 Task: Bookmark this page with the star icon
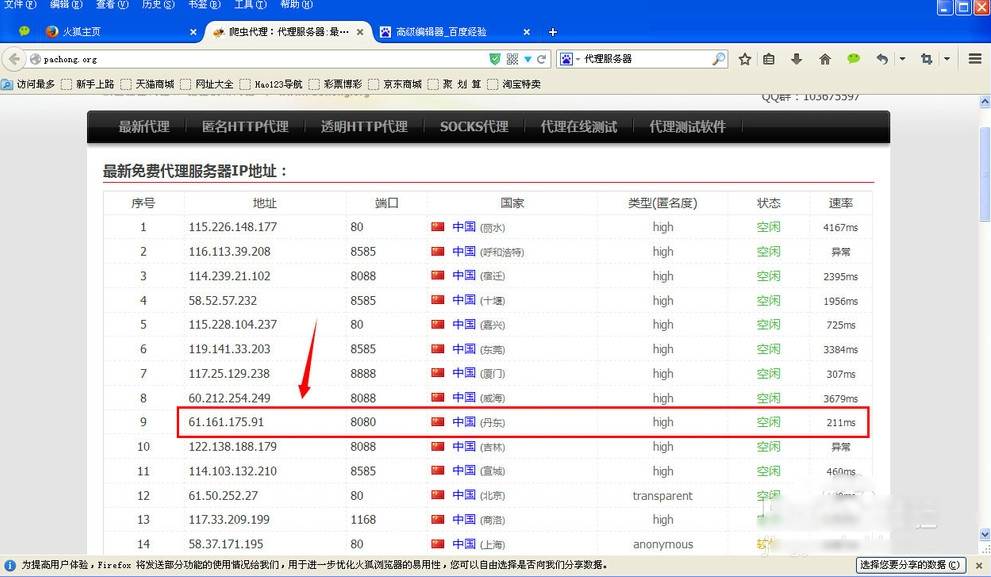tap(744, 59)
